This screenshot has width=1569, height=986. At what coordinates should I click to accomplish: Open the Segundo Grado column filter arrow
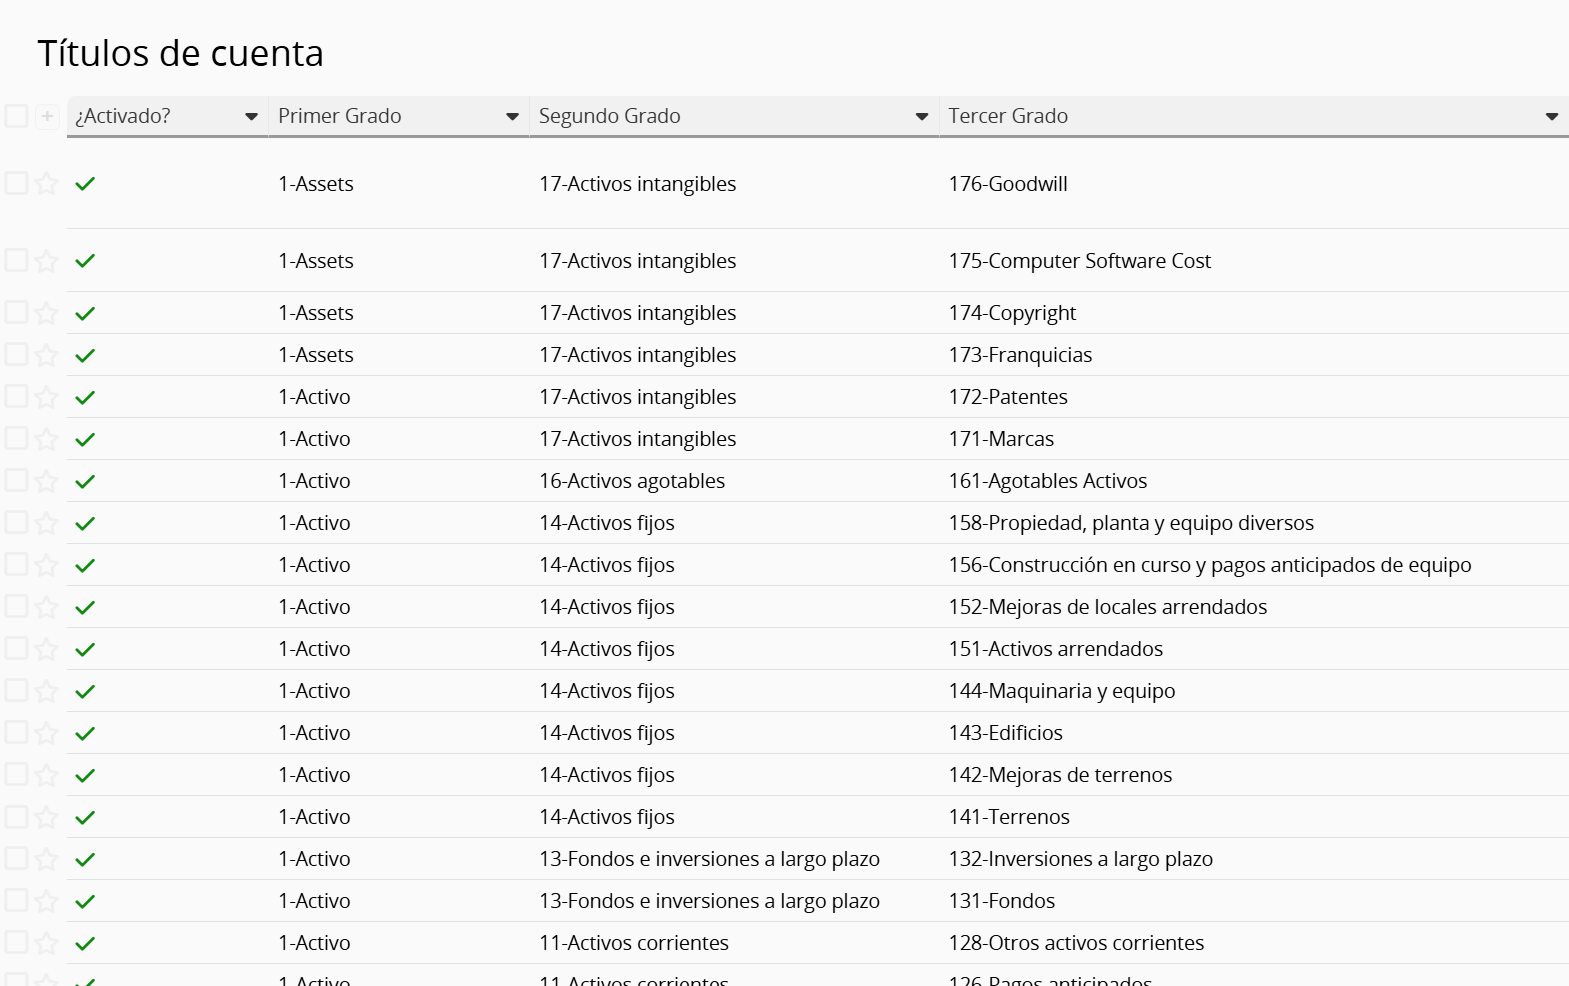(x=921, y=117)
